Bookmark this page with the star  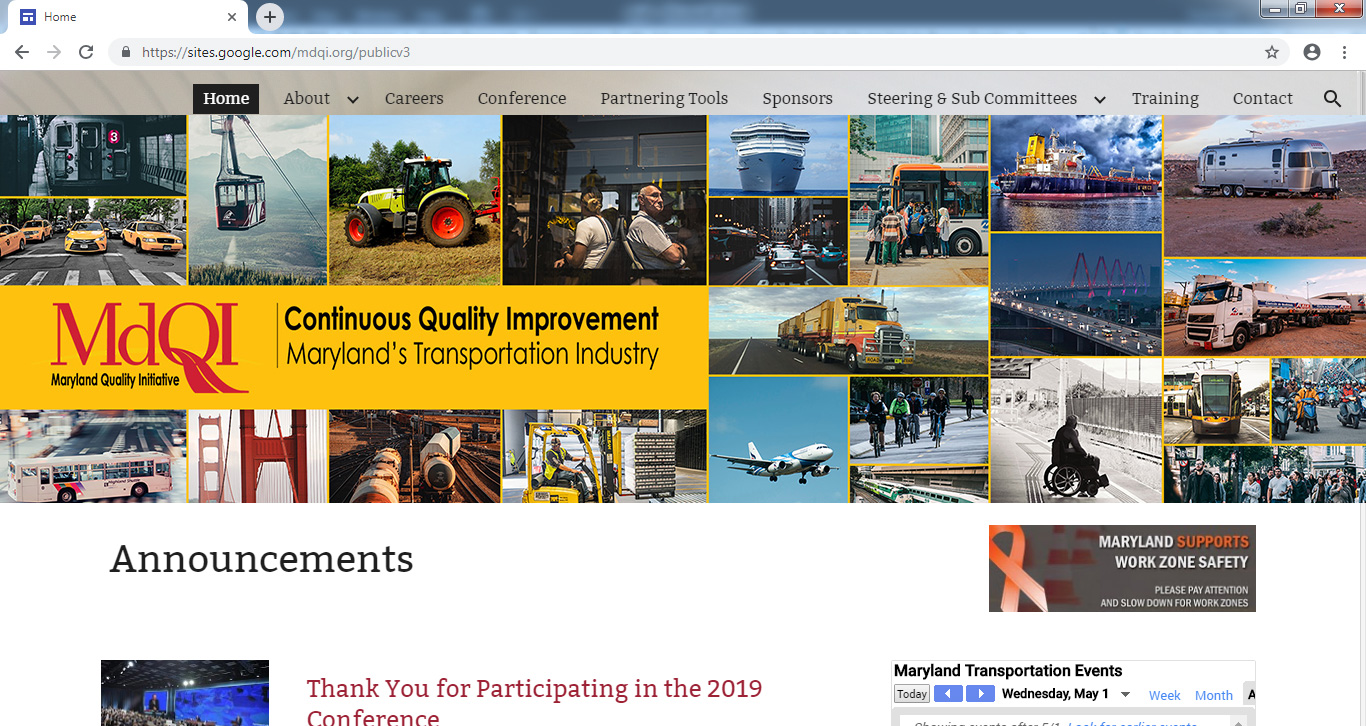[1272, 52]
